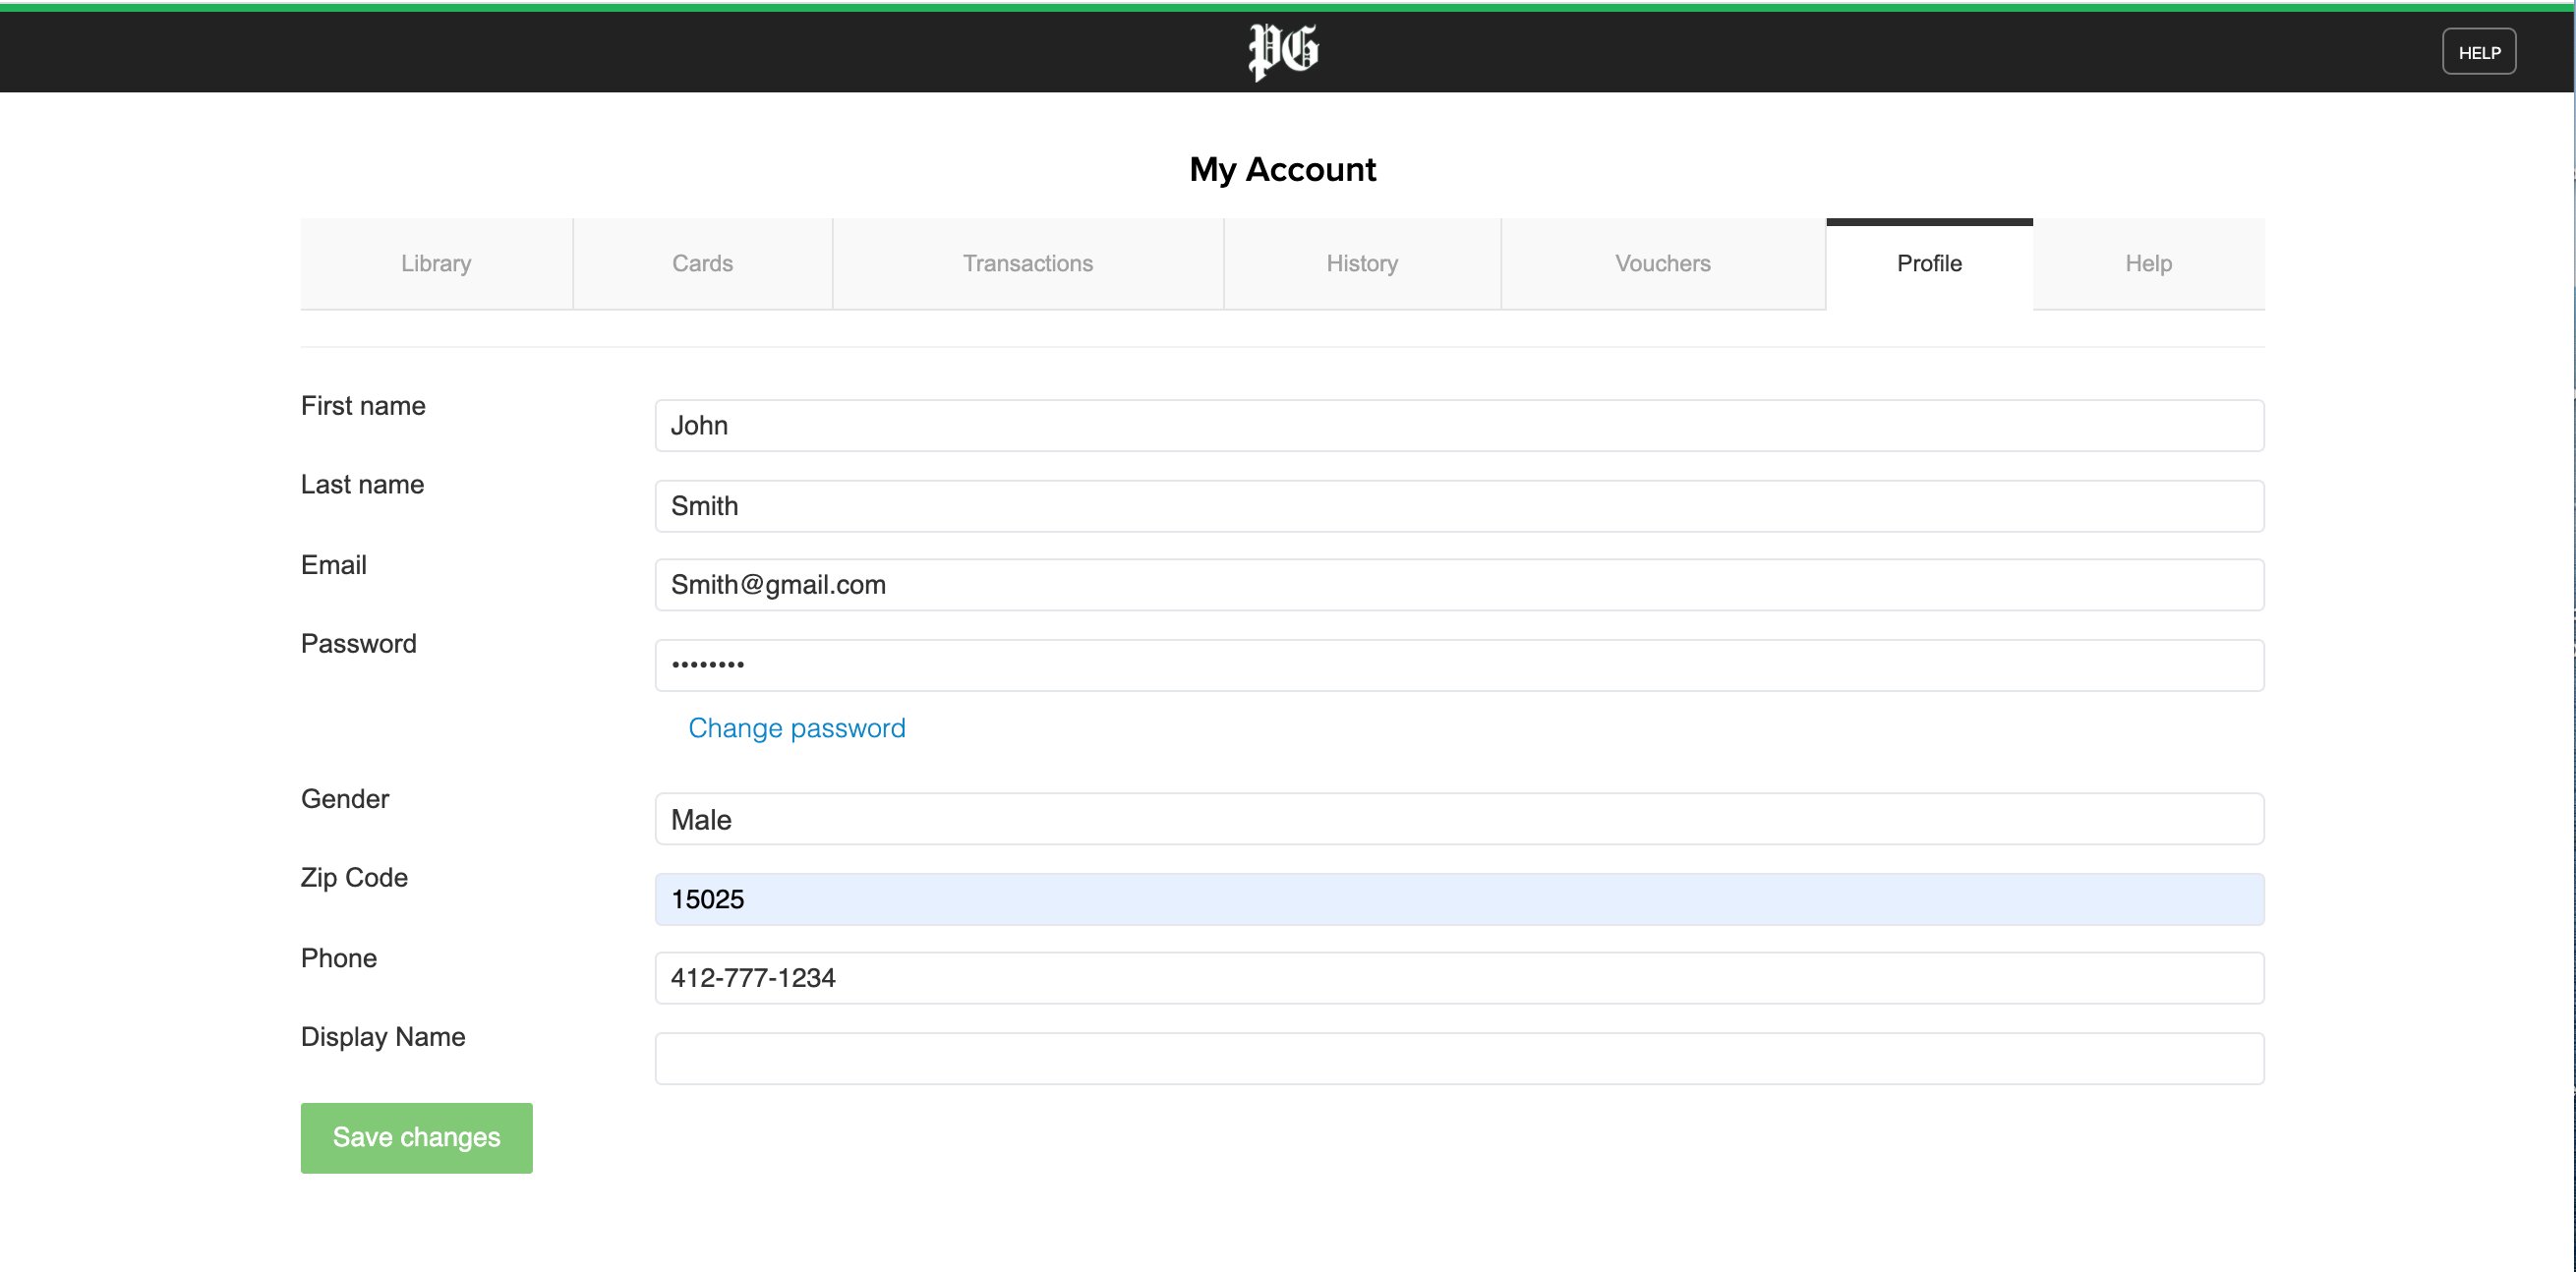Screen dimensions: 2576x1272
Task: Click the Password field
Action: click(1458, 665)
